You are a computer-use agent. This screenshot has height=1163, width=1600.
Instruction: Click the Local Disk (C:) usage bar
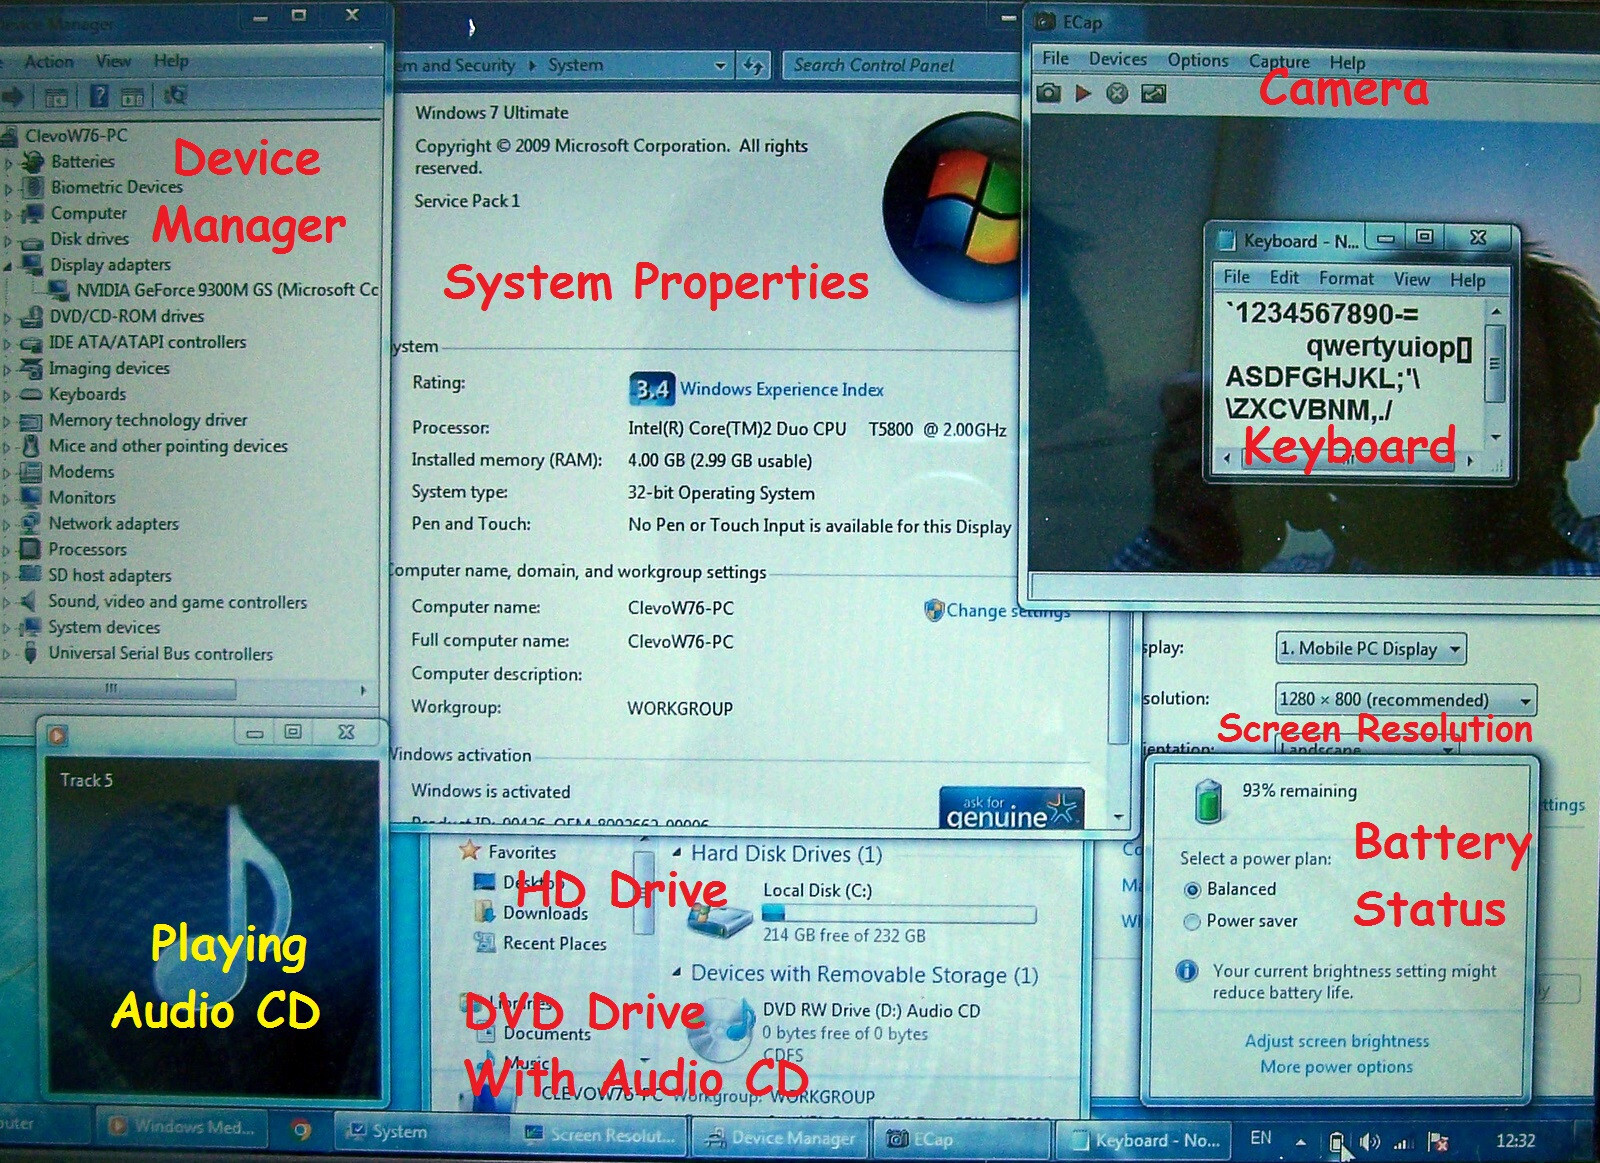click(899, 913)
